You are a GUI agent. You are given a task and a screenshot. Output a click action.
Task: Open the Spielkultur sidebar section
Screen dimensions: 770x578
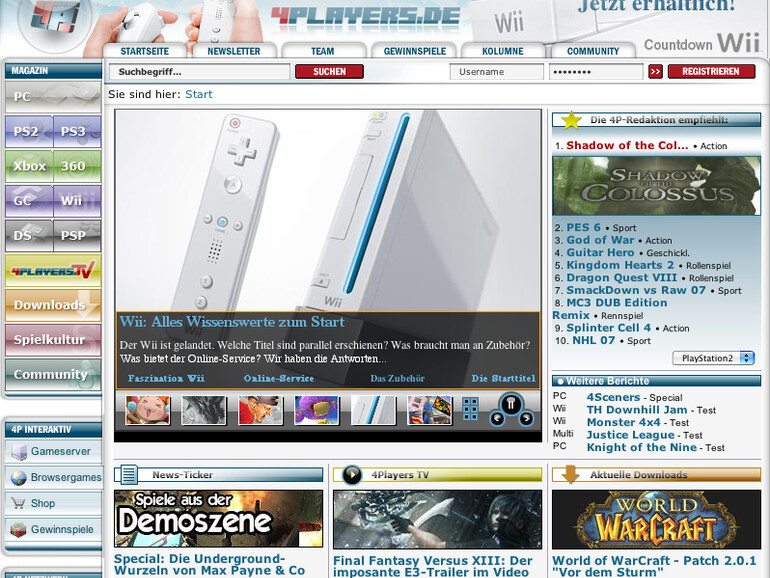coord(53,340)
